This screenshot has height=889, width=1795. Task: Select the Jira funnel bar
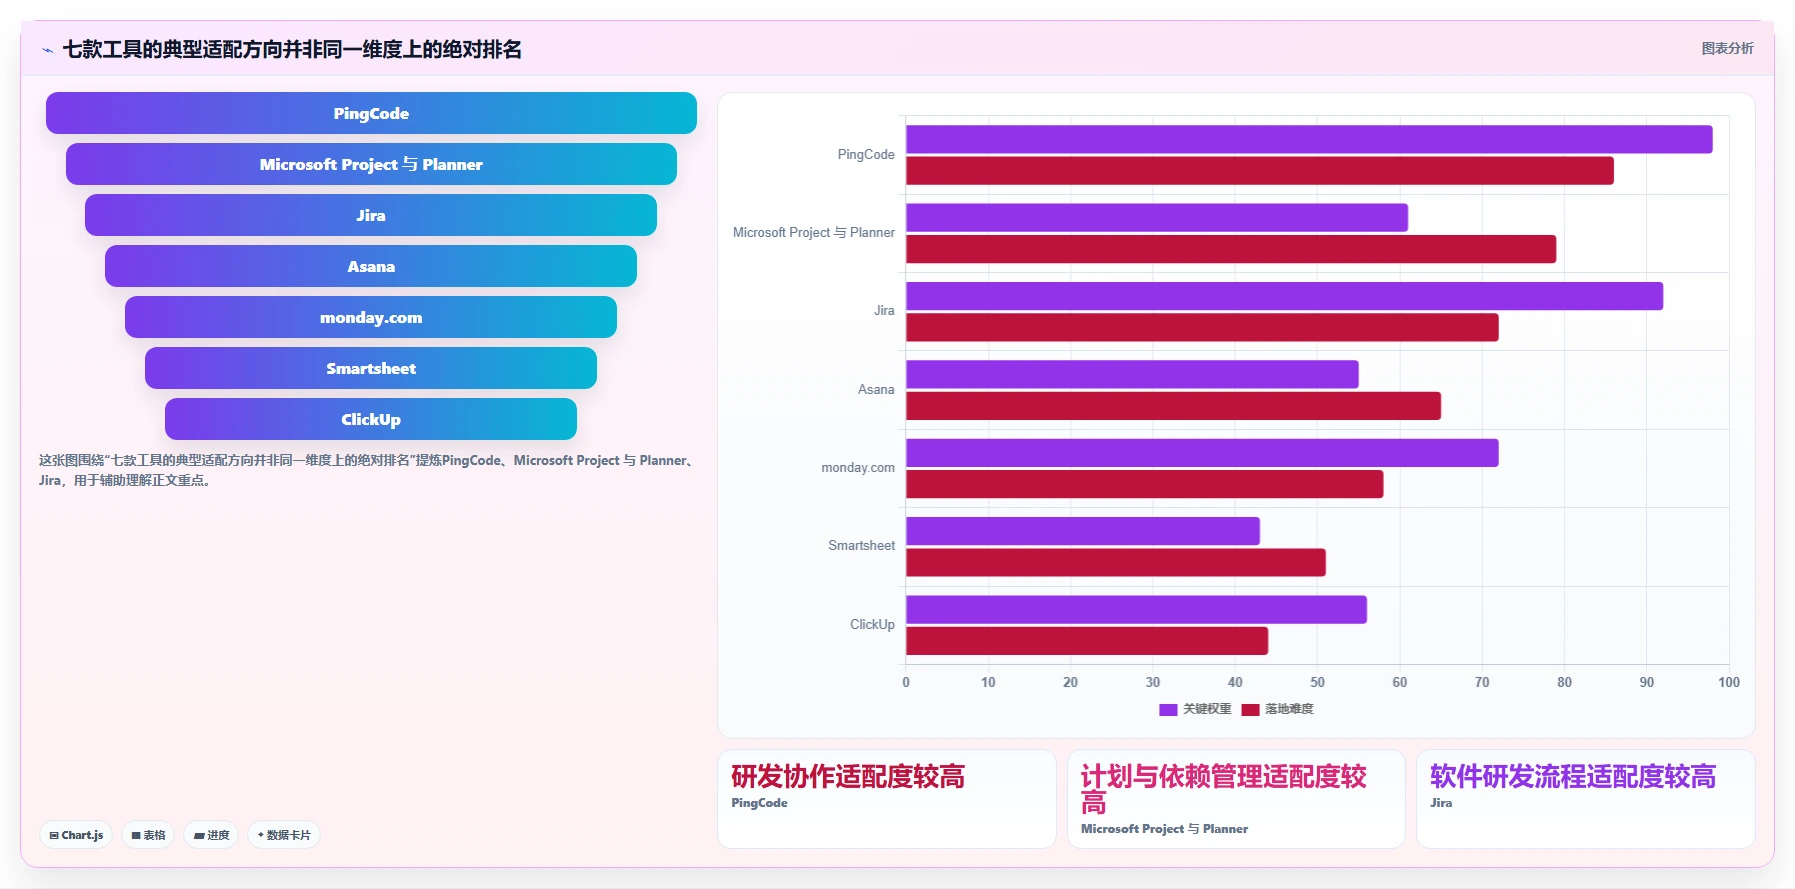pyautogui.click(x=371, y=215)
